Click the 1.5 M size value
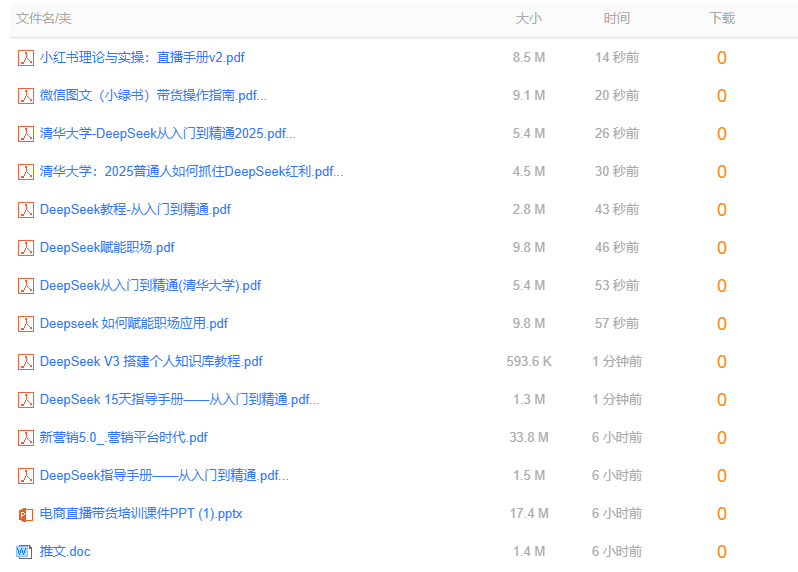The image size is (798, 572). (x=529, y=476)
